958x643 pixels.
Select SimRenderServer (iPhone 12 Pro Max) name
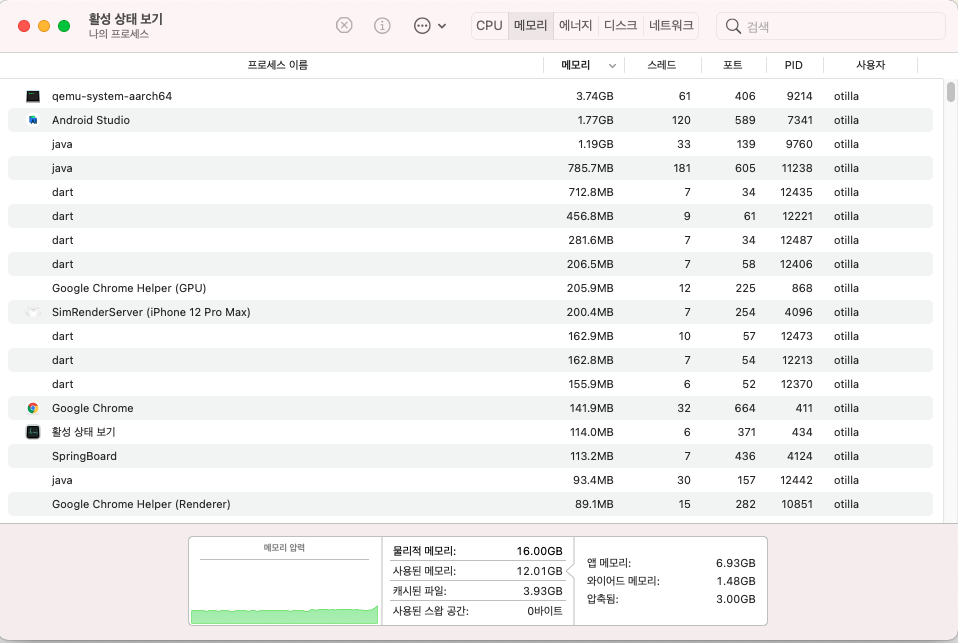pyautogui.click(x=151, y=312)
